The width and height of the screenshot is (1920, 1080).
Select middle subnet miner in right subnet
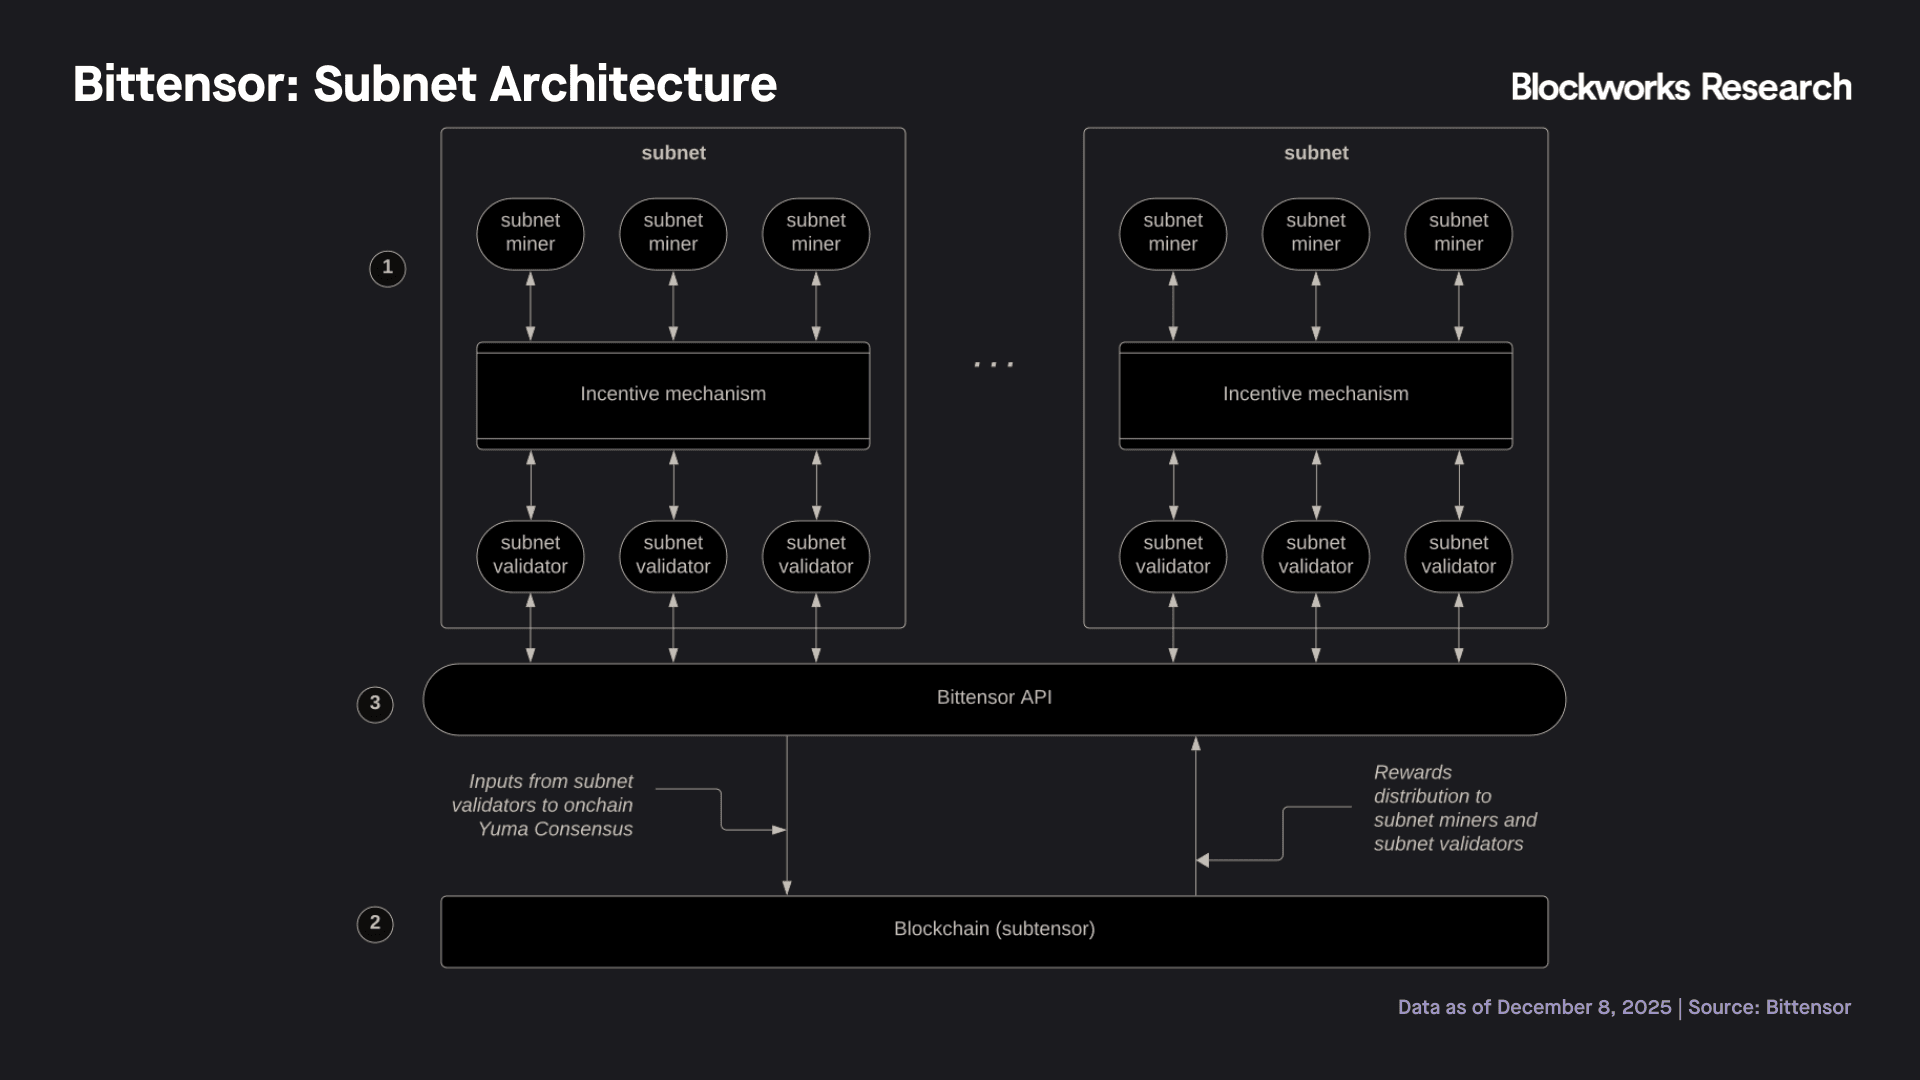1316,233
